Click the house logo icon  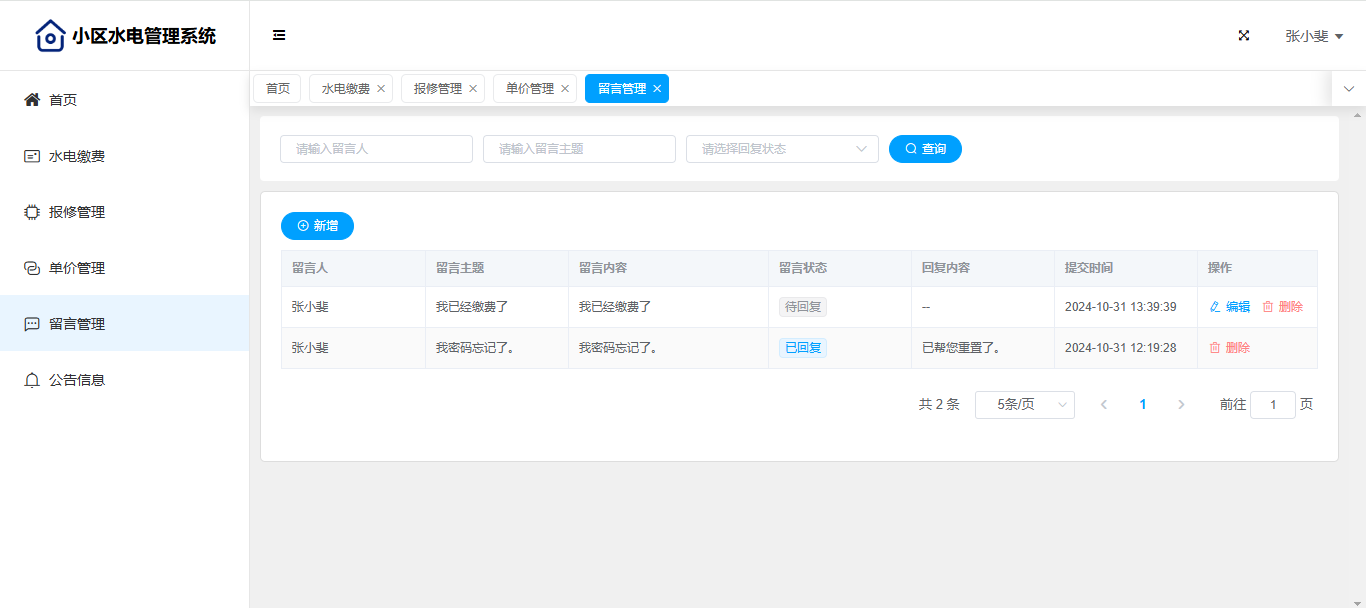50,36
